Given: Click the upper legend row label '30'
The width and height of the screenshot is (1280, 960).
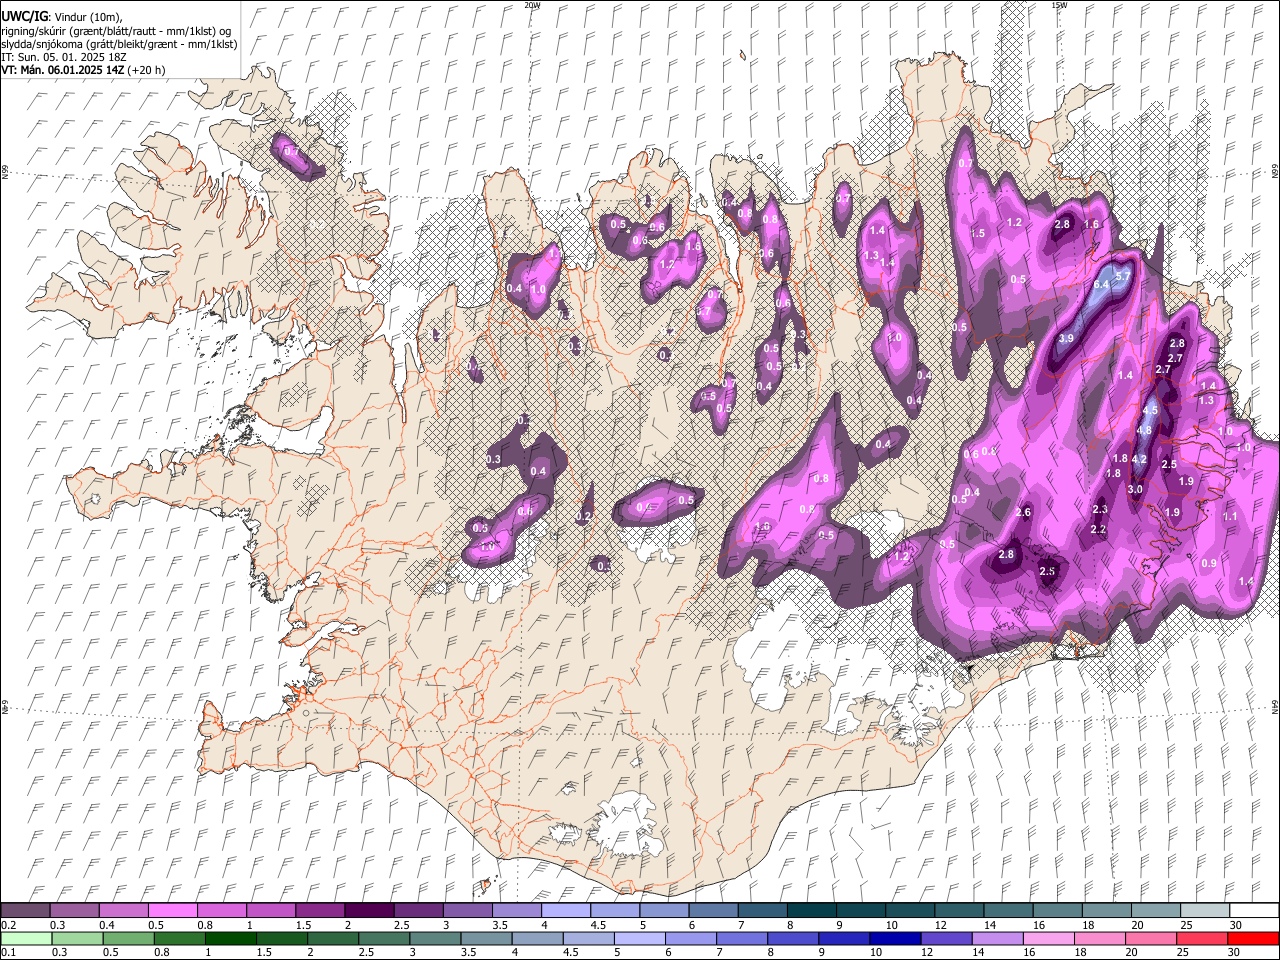Looking at the screenshot, I should [x=1236, y=925].
